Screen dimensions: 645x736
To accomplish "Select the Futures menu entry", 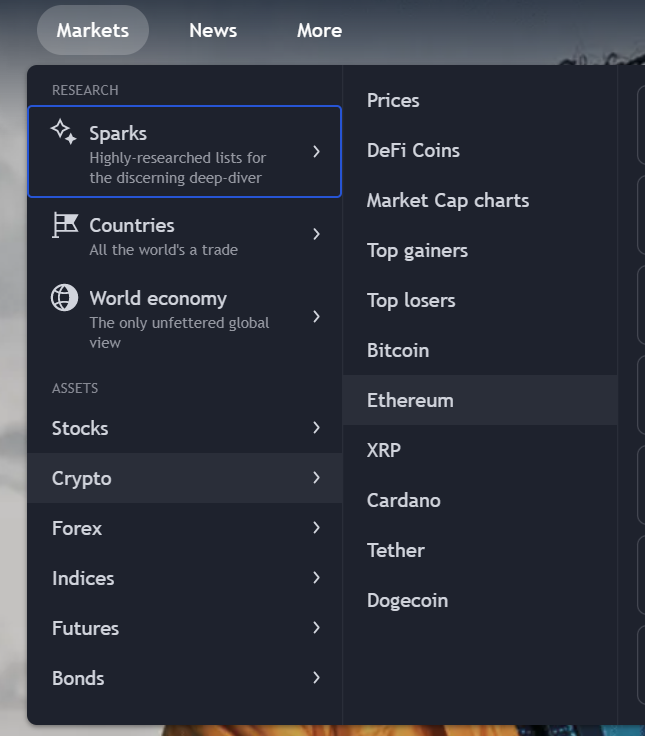I will (185, 628).
